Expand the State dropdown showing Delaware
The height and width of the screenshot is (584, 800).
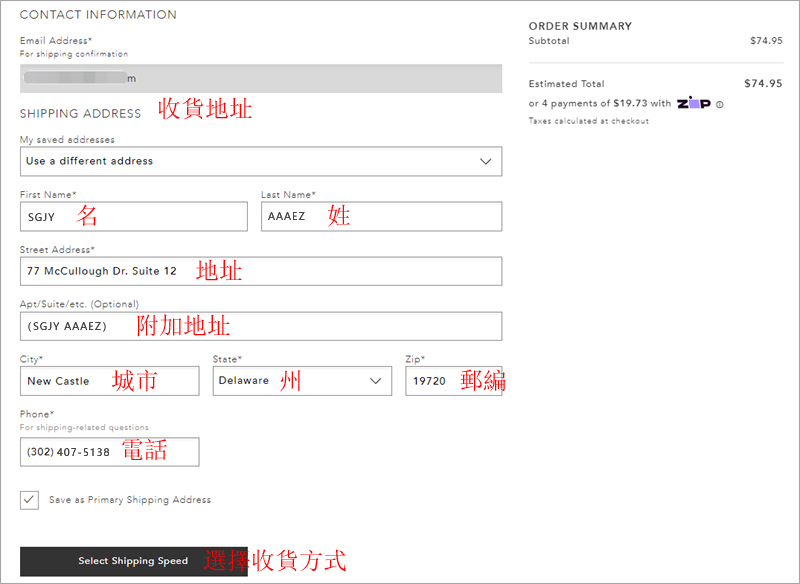(x=302, y=380)
